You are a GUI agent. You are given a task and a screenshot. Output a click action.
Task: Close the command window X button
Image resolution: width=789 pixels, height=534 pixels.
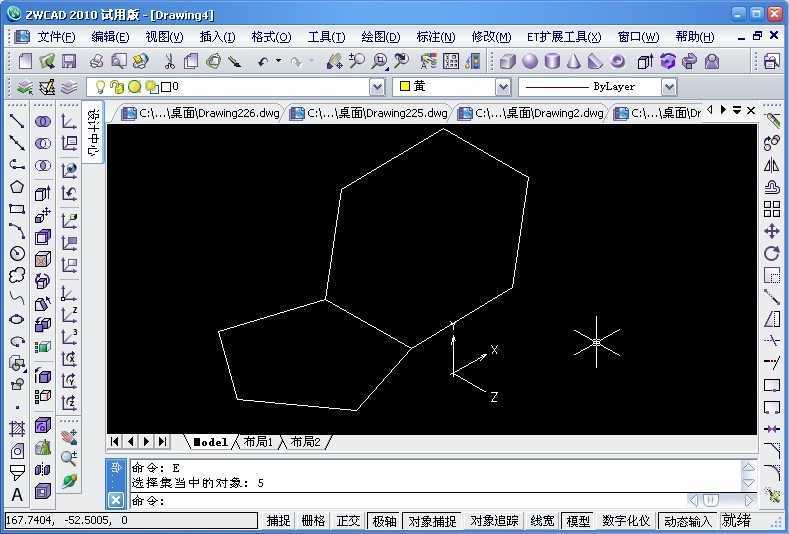coord(116,500)
